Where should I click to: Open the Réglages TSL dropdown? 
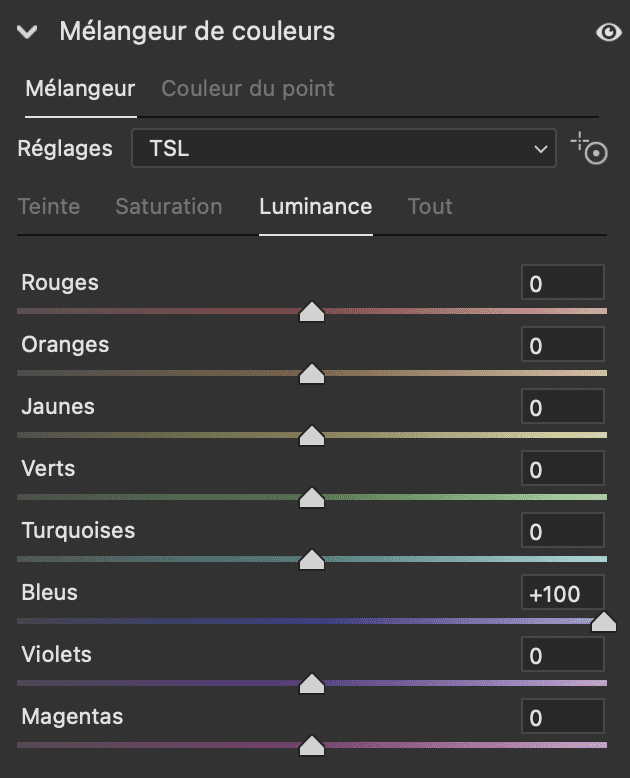pyautogui.click(x=343, y=149)
